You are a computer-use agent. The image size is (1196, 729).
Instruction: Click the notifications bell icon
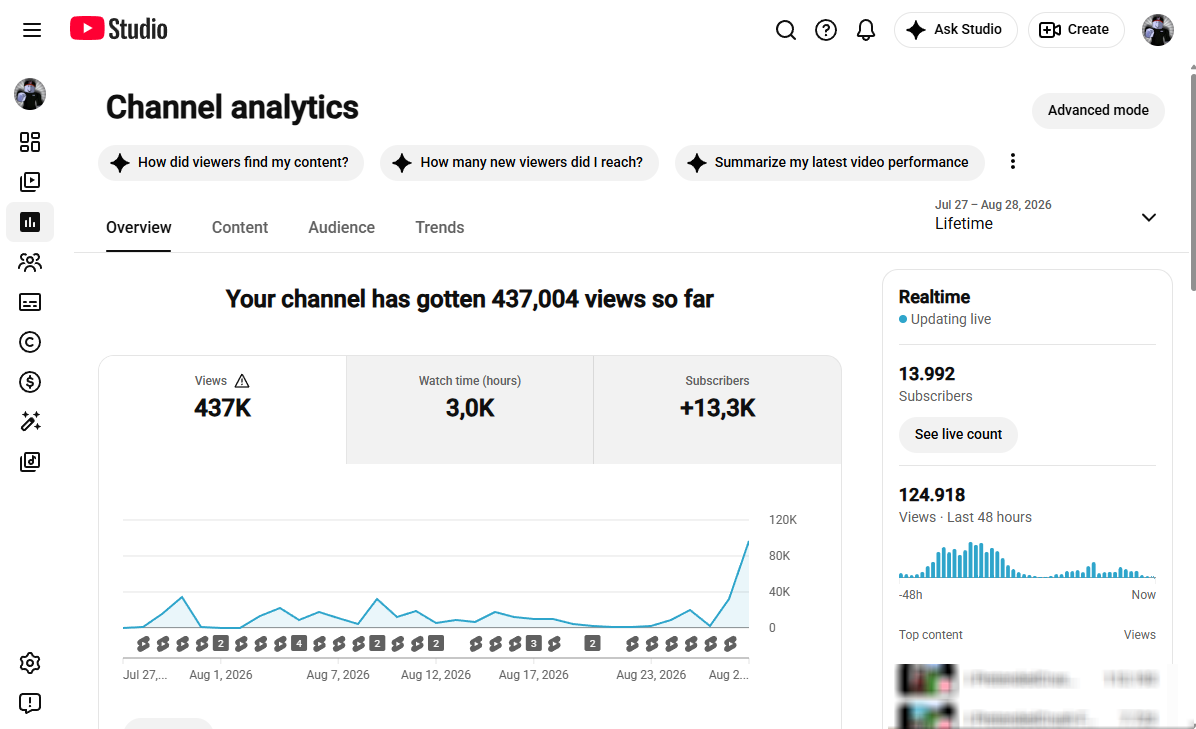866,30
